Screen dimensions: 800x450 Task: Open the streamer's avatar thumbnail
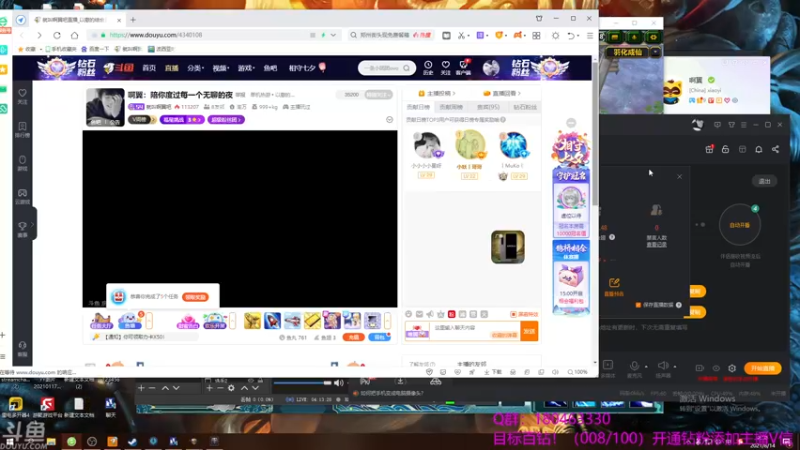click(x=105, y=107)
